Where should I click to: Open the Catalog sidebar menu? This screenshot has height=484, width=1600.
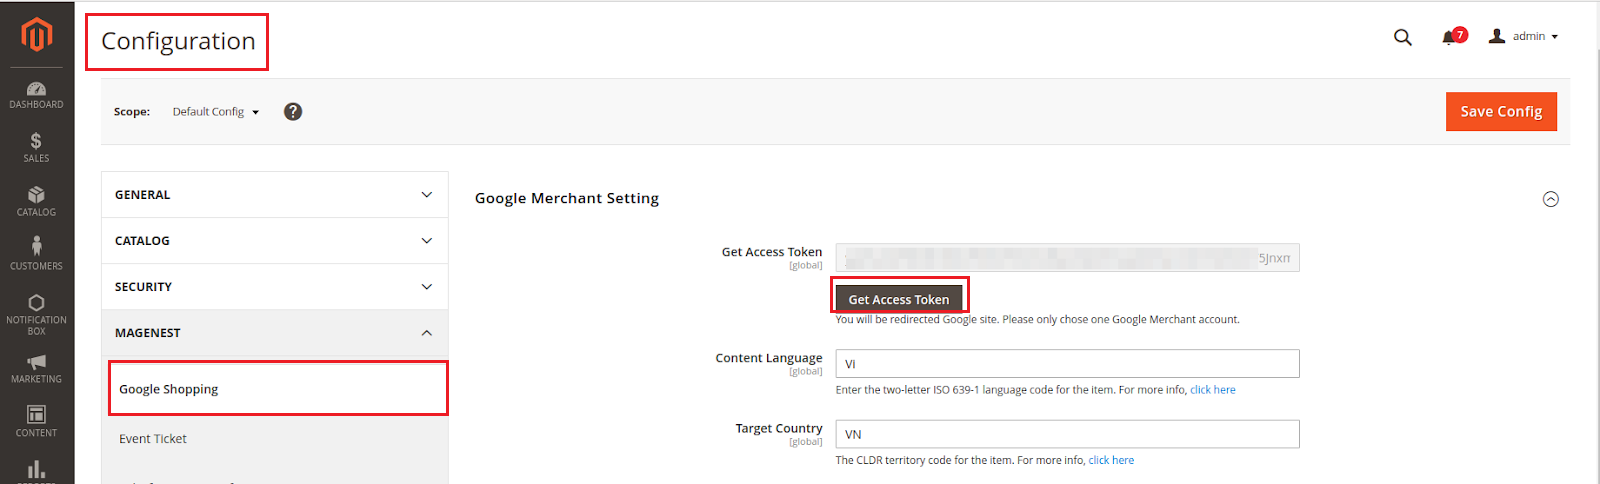pyautogui.click(x=36, y=201)
